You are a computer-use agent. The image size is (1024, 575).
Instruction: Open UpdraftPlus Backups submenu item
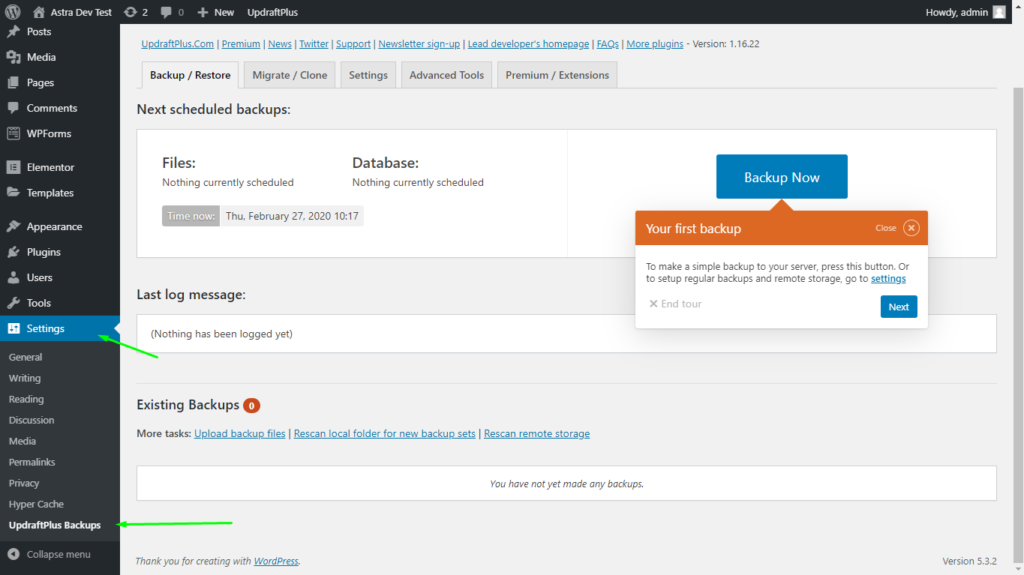tap(55, 525)
